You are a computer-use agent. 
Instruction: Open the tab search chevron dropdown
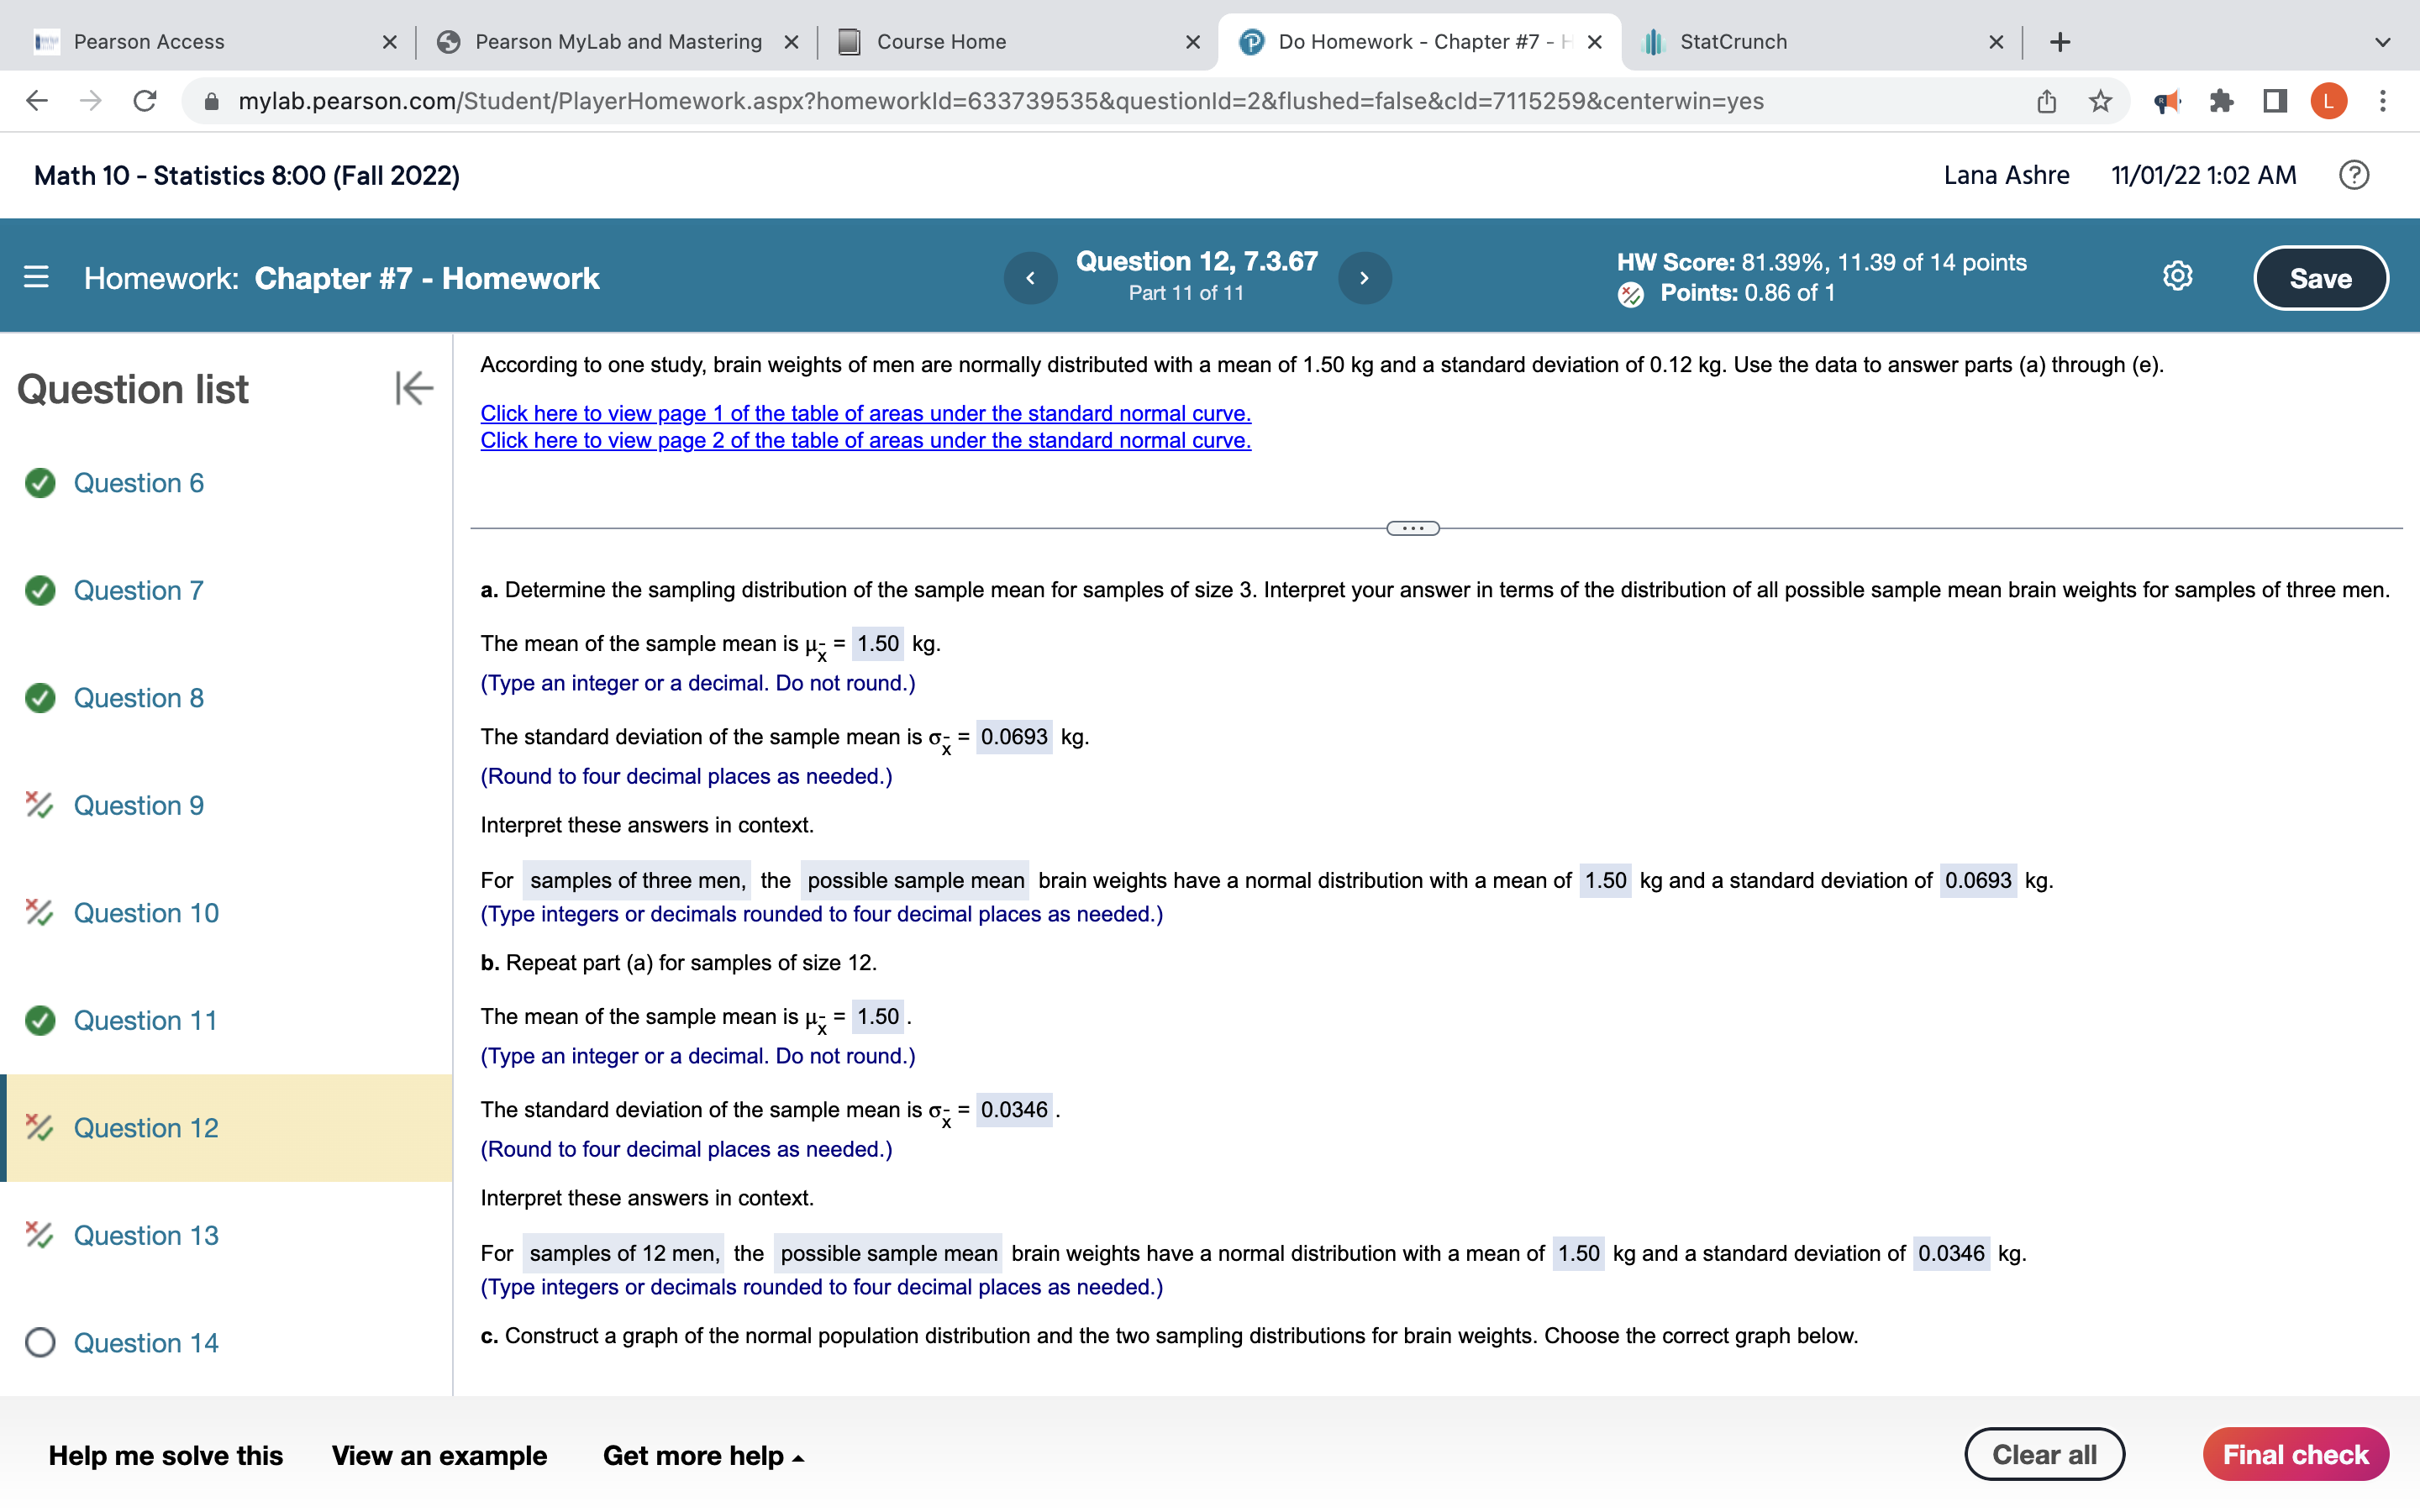coord(2382,42)
